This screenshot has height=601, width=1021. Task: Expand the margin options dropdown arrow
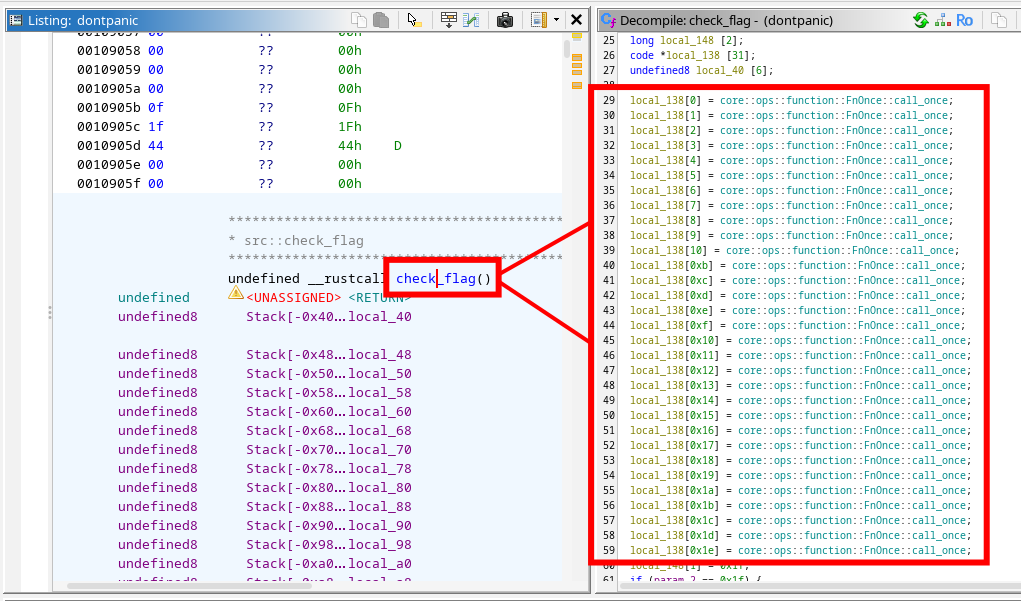pos(556,20)
